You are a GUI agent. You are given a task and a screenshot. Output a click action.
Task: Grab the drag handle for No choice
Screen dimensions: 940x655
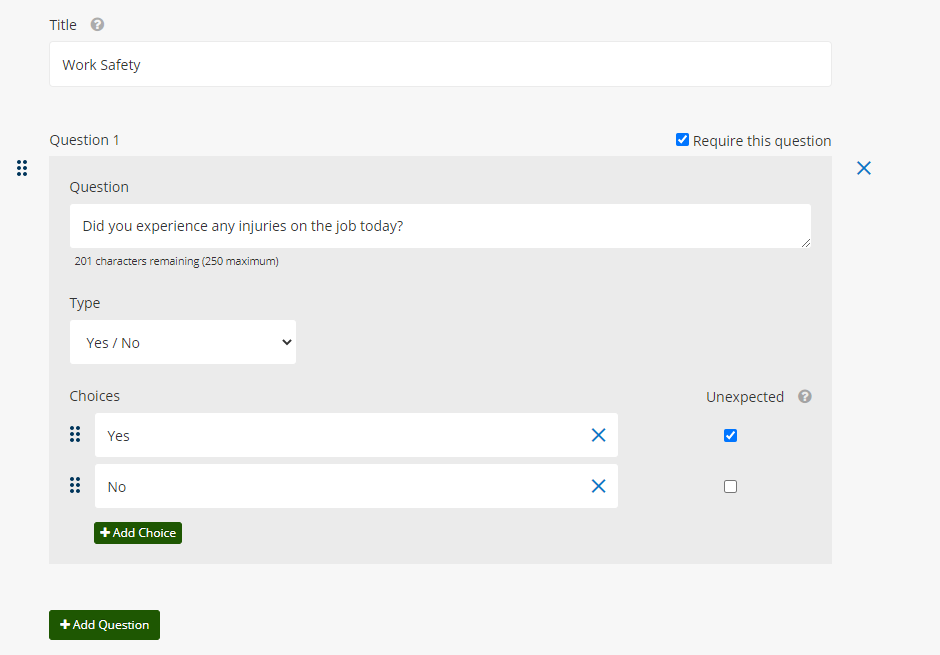pyautogui.click(x=75, y=486)
